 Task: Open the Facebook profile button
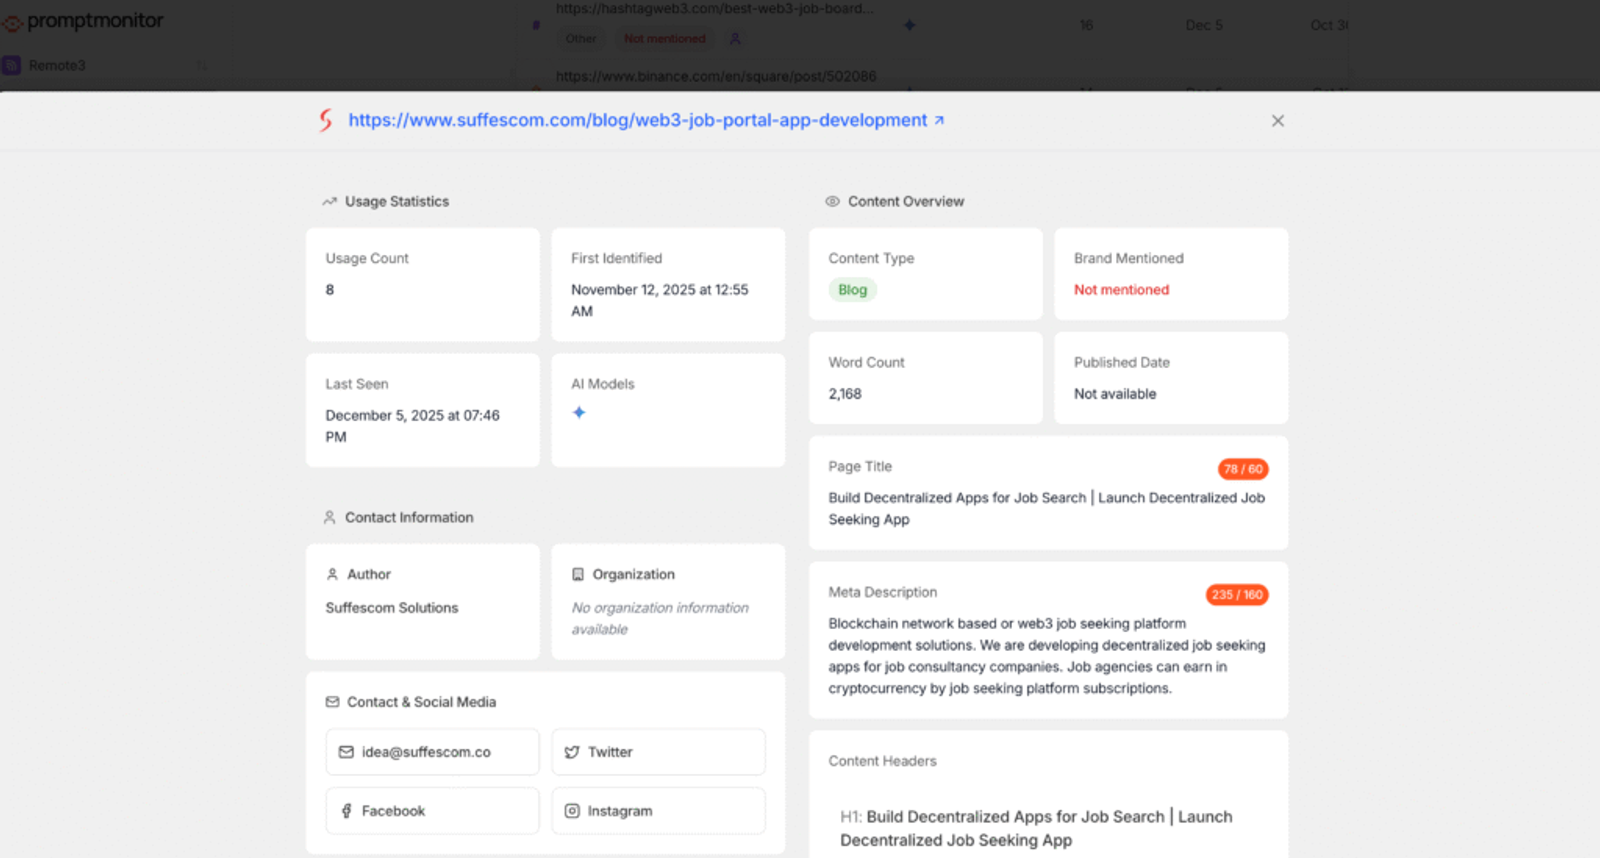point(432,811)
